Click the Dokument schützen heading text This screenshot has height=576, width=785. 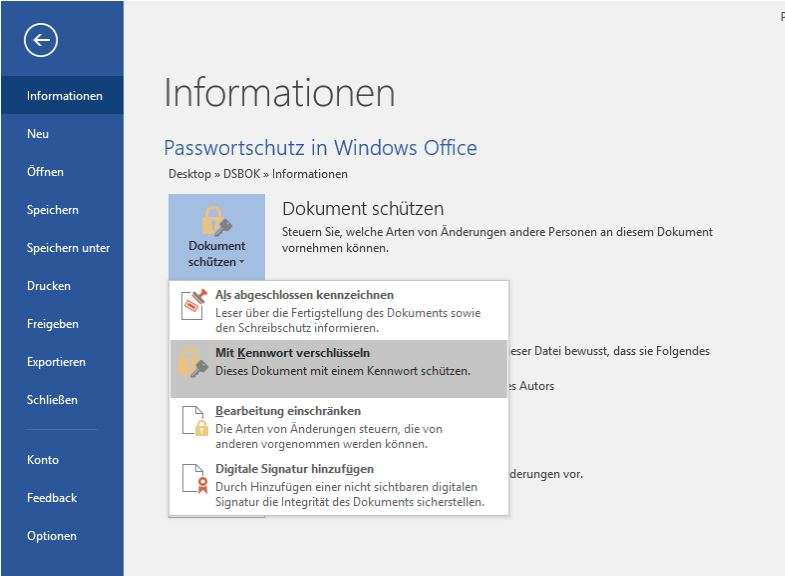(x=363, y=209)
